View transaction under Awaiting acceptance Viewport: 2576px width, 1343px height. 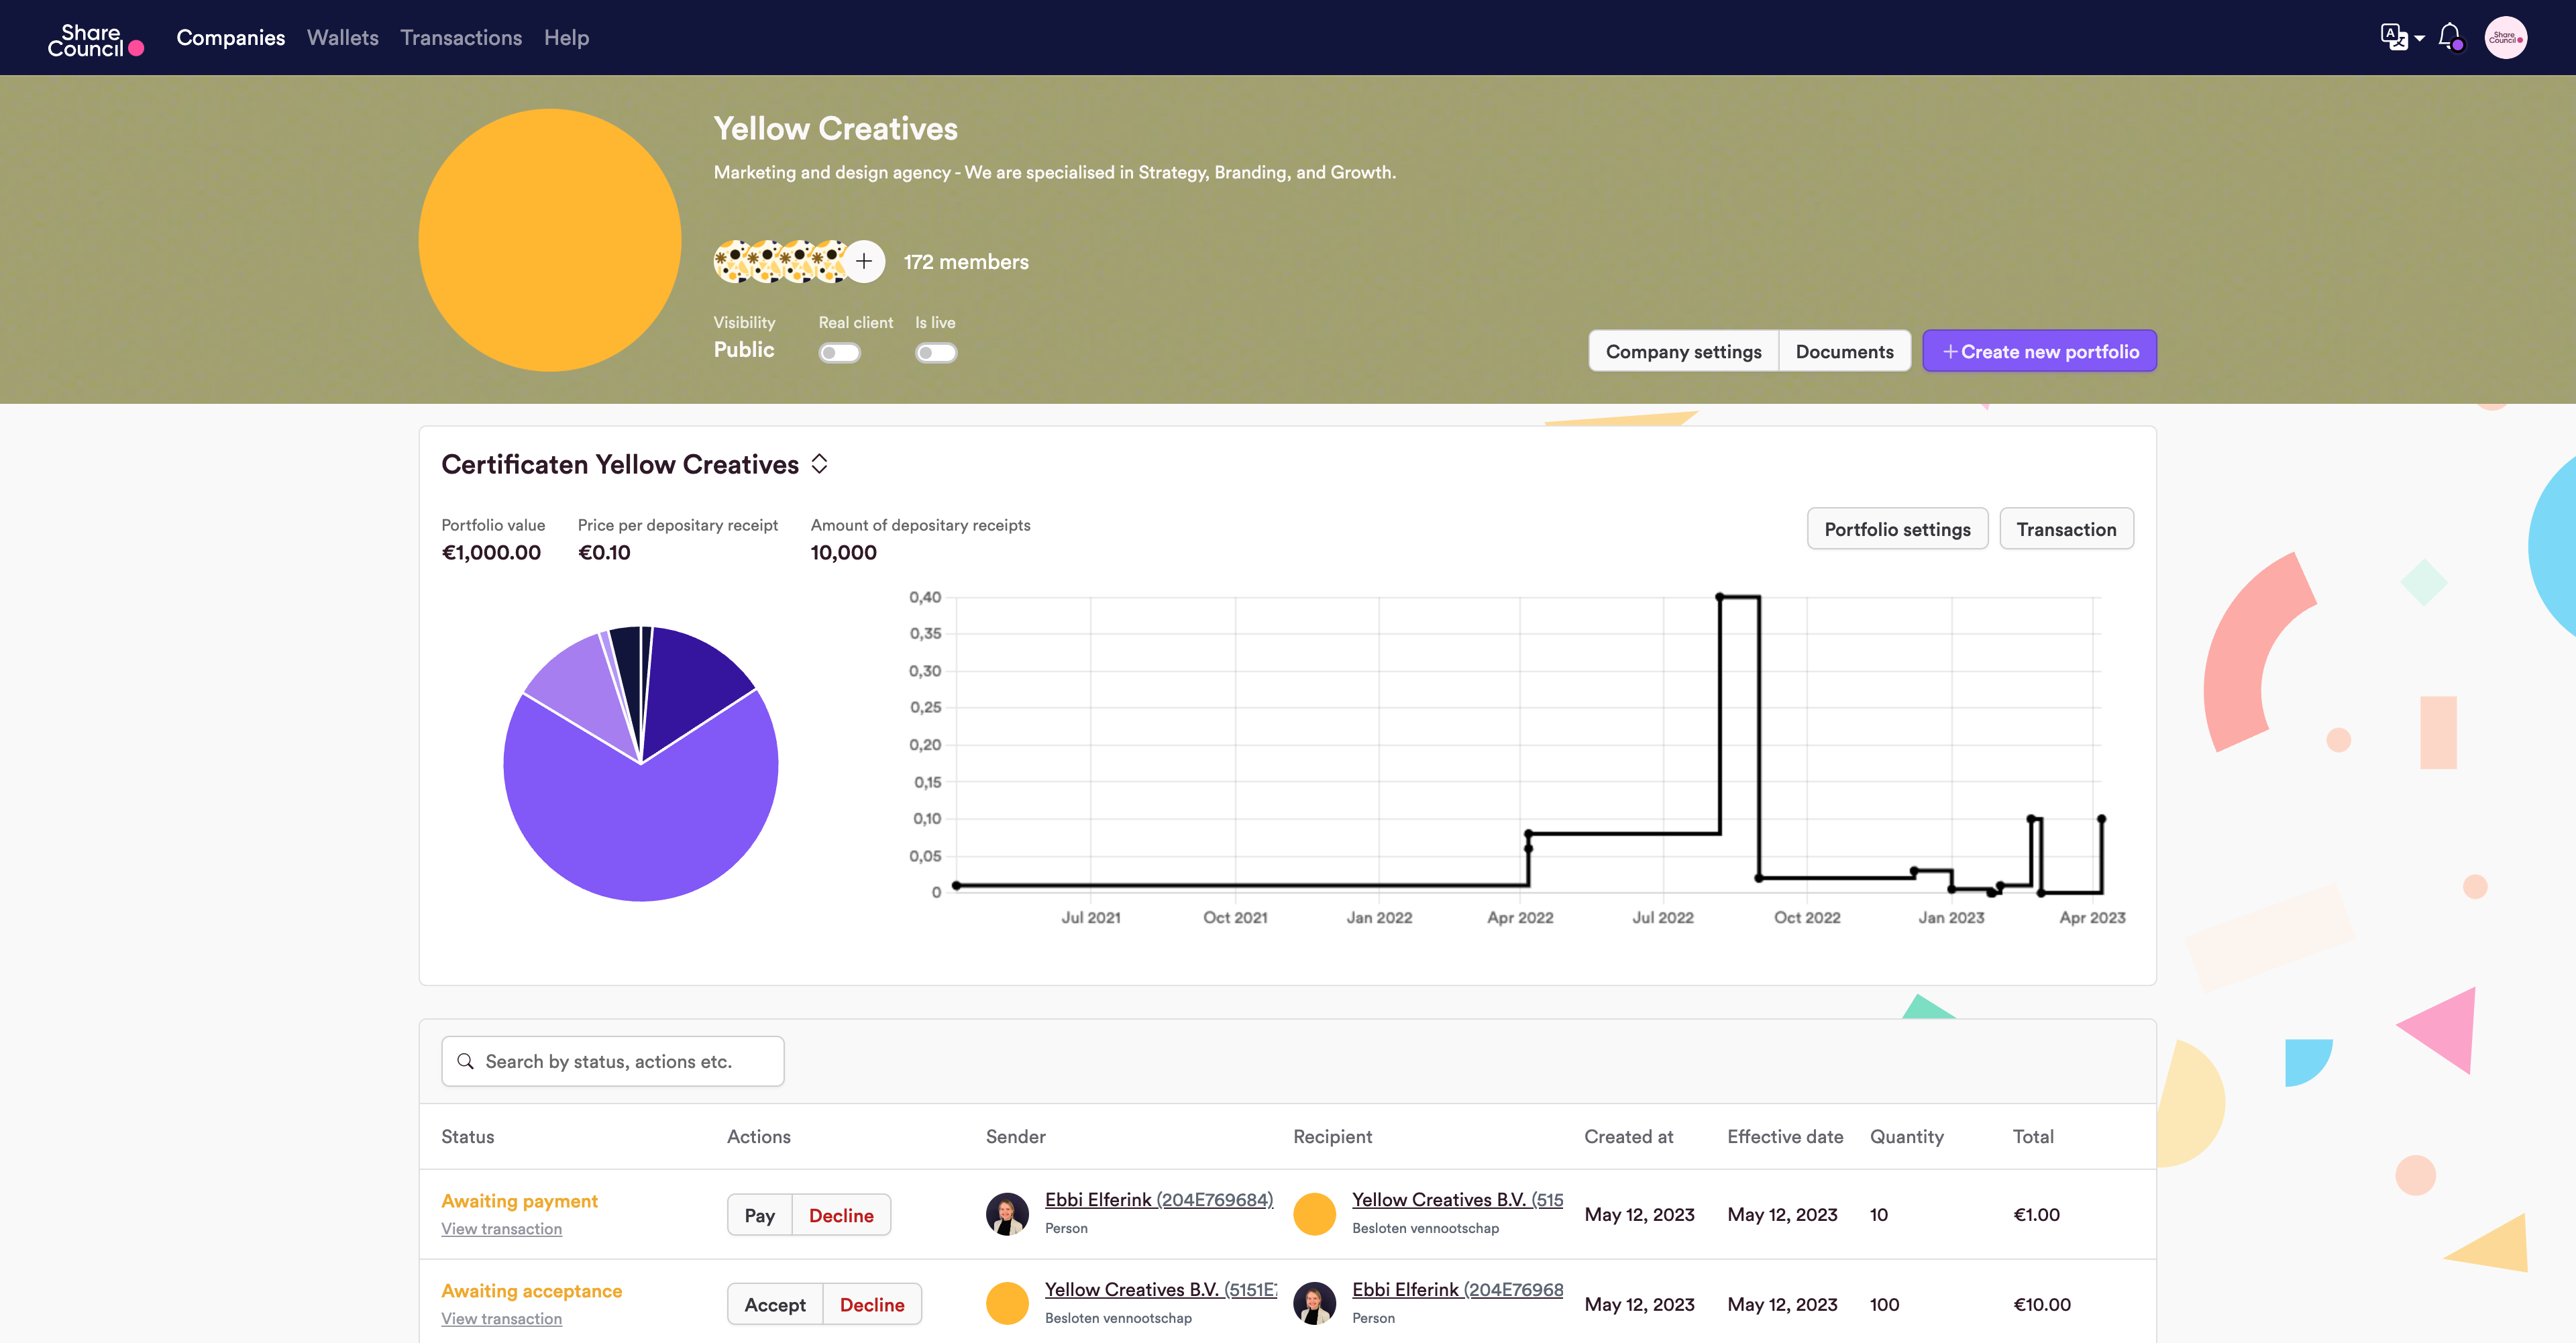click(x=502, y=1319)
